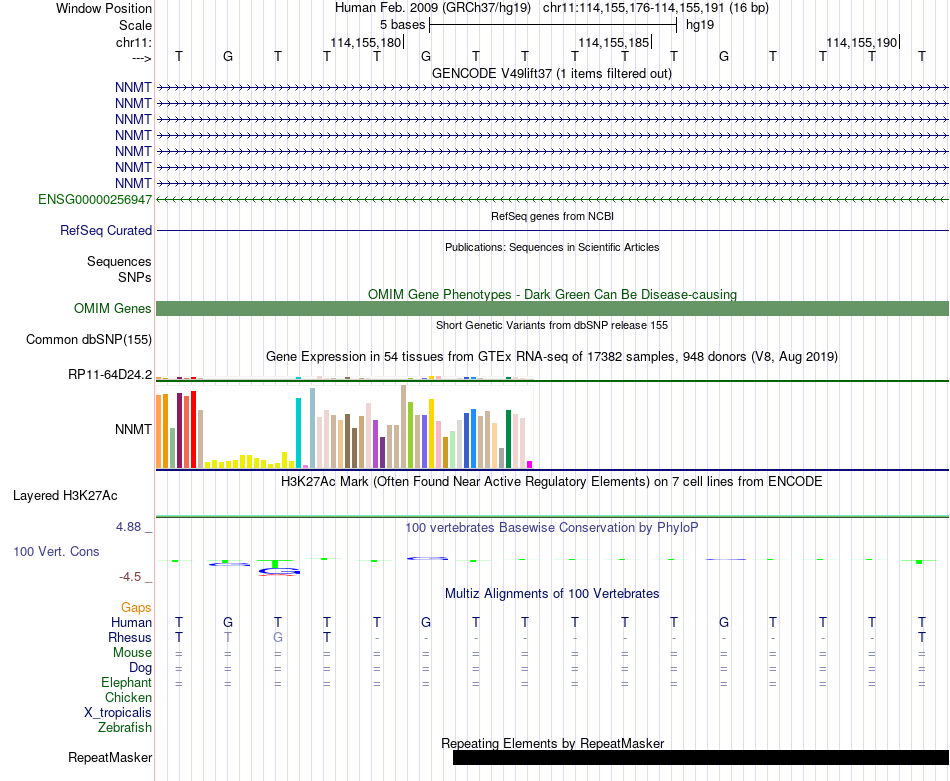Open the Layered H3K27Ac track label
Image resolution: width=950 pixels, height=781 pixels.
tap(65, 496)
